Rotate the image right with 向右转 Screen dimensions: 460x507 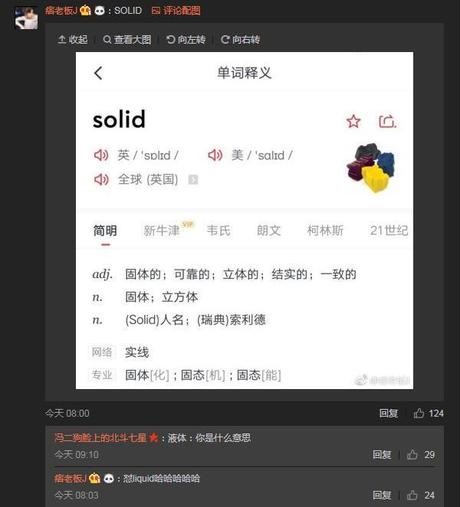tap(240, 40)
